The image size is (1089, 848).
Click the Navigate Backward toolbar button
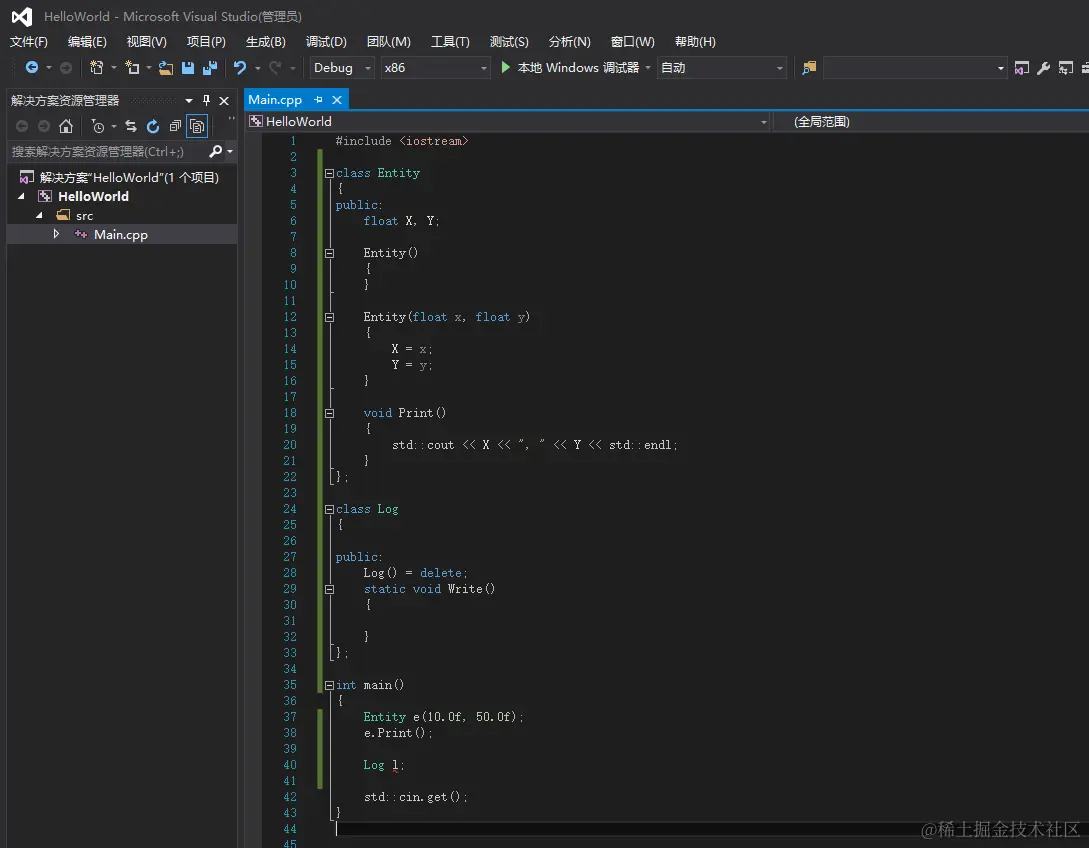[x=32, y=68]
